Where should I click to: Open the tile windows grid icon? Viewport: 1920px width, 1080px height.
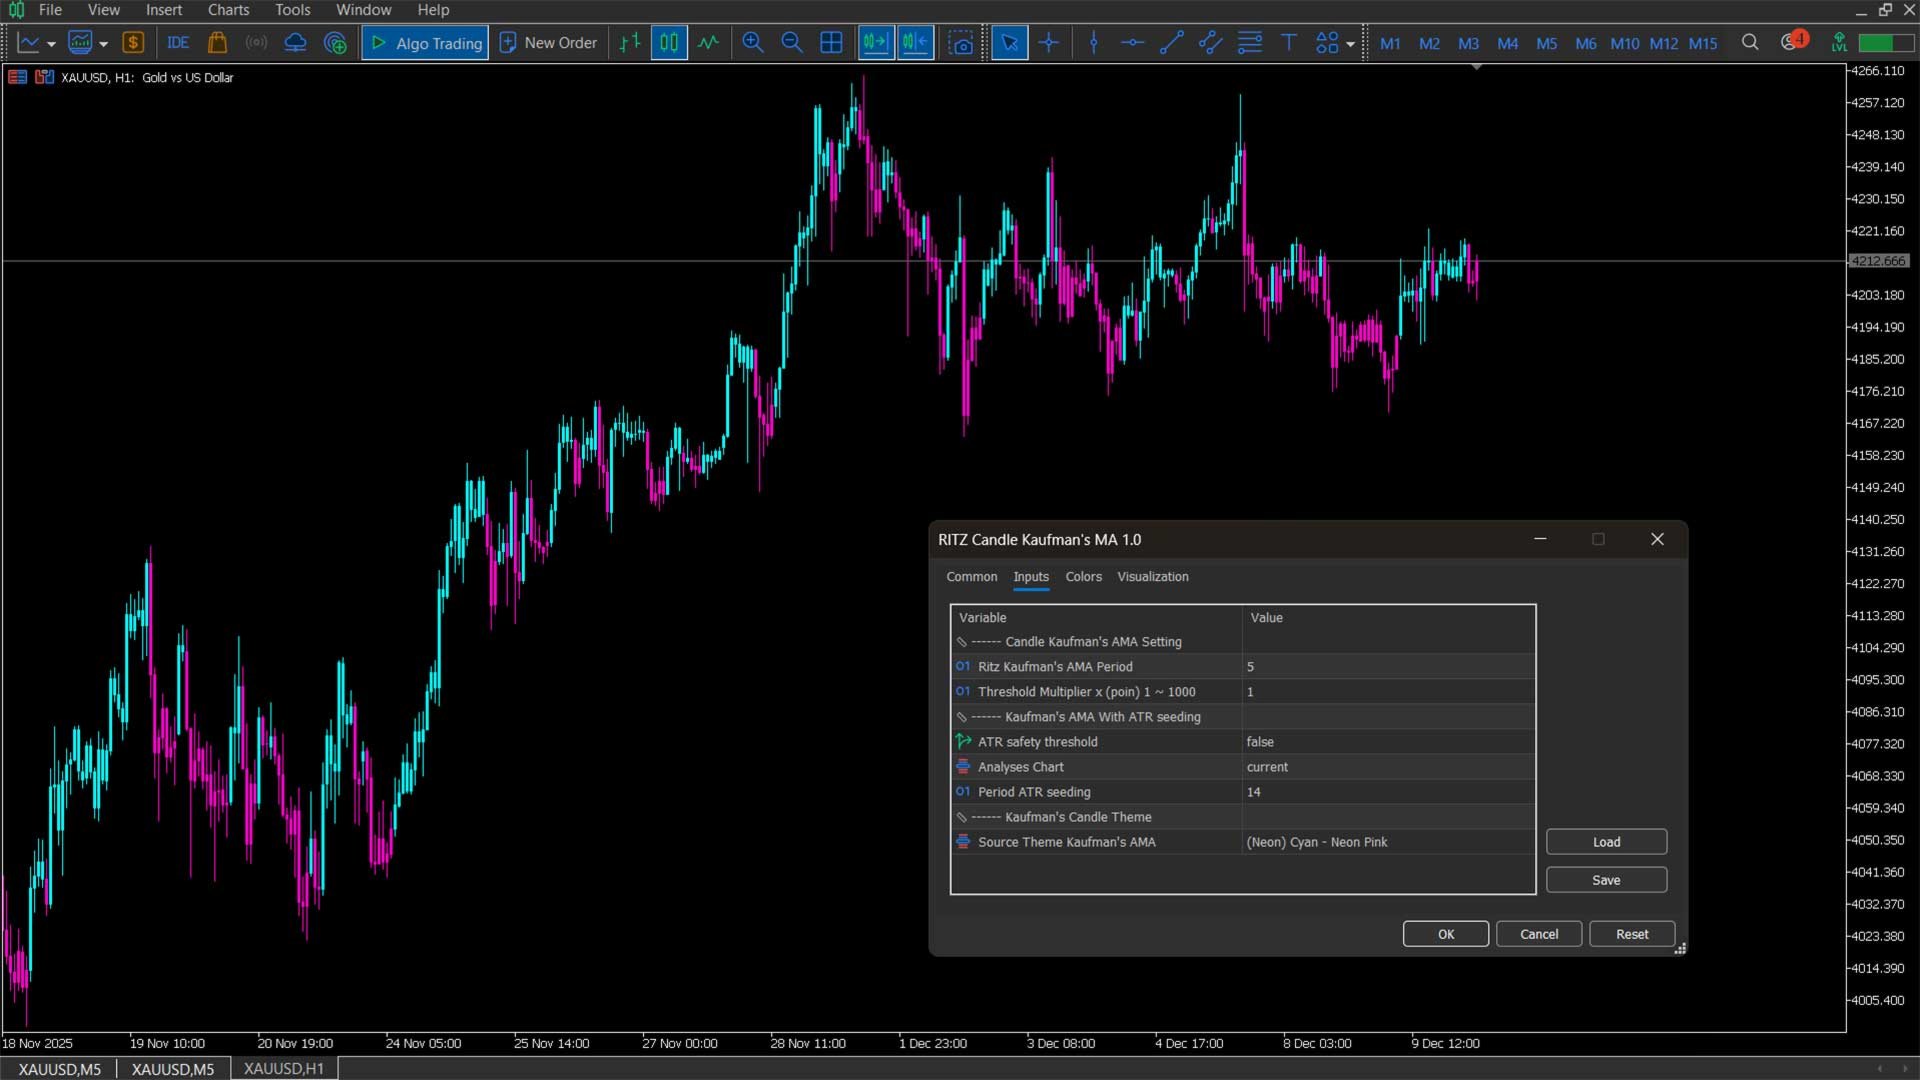tap(831, 43)
